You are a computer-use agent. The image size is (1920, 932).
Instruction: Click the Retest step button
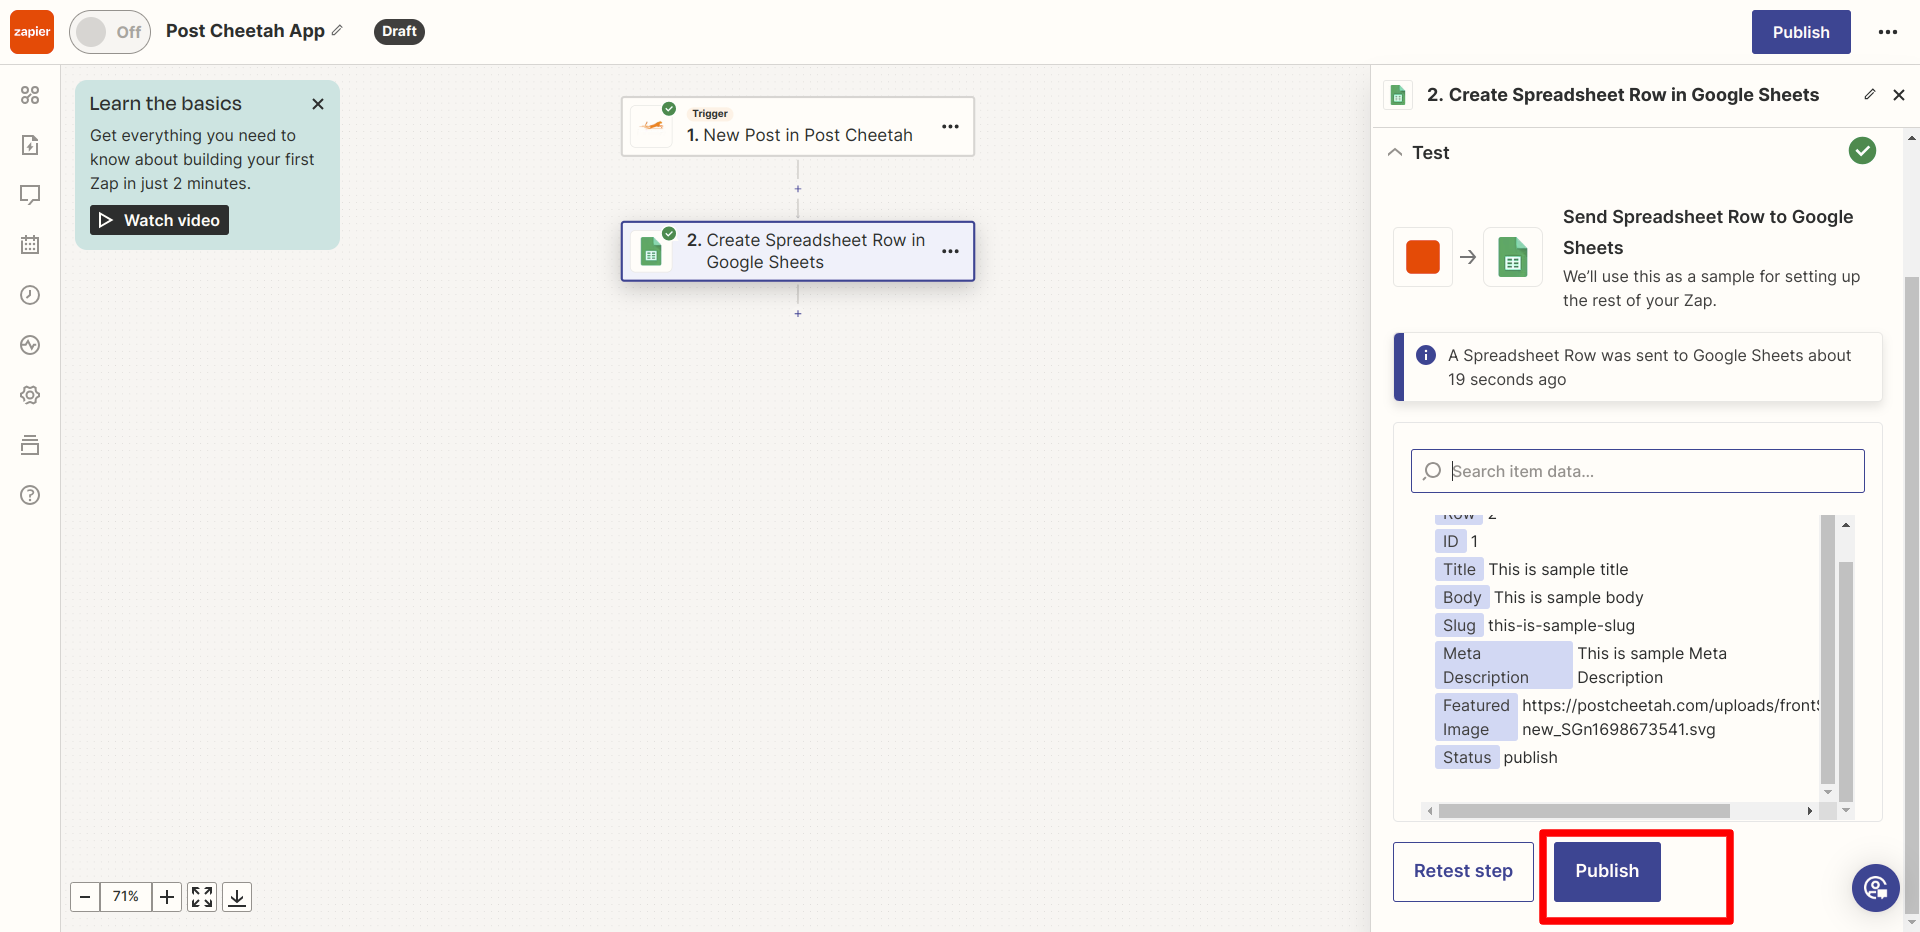pos(1463,871)
